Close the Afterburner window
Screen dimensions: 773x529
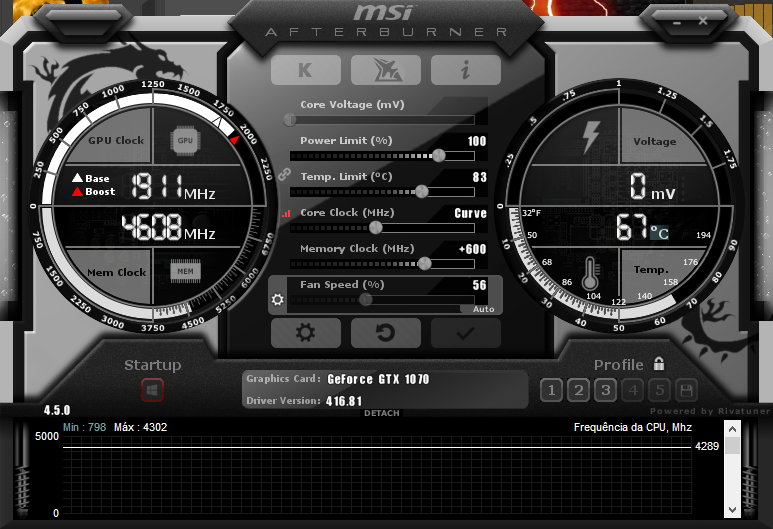pyautogui.click(x=703, y=21)
